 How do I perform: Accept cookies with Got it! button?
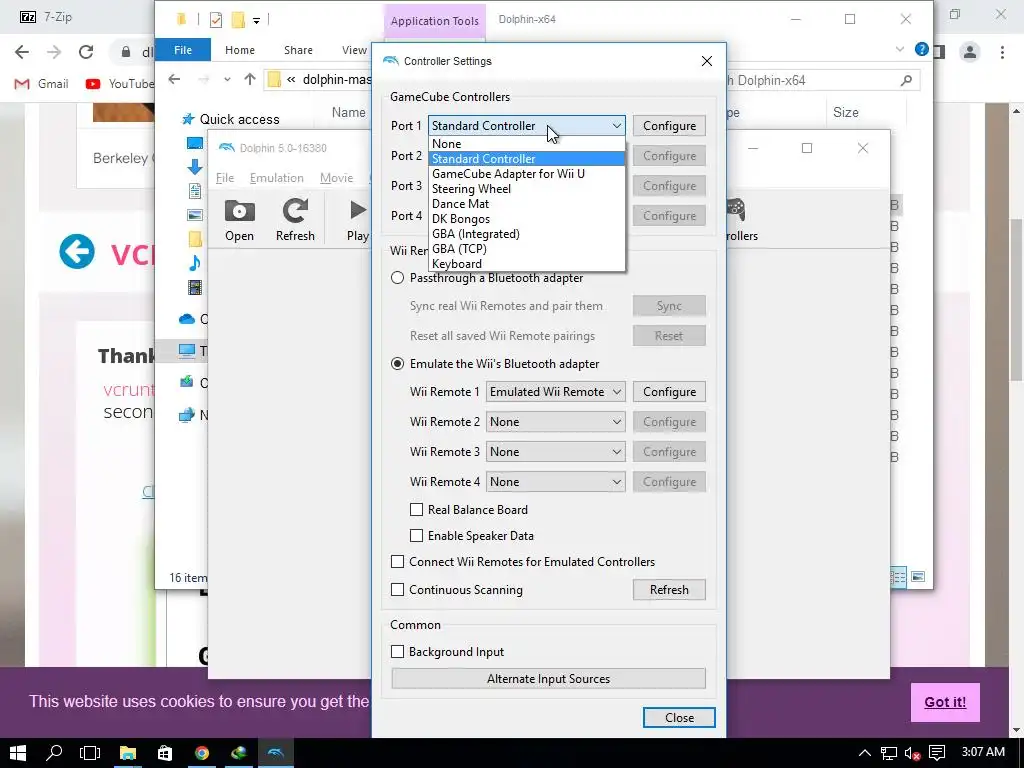[x=945, y=702]
